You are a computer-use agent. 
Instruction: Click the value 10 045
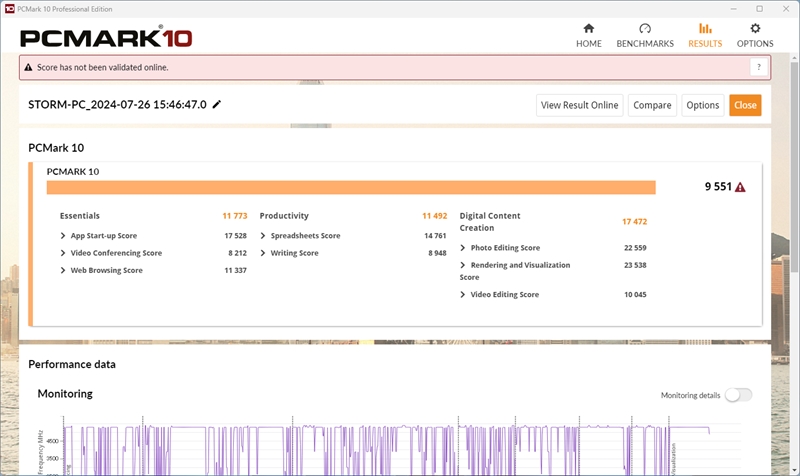pos(635,295)
